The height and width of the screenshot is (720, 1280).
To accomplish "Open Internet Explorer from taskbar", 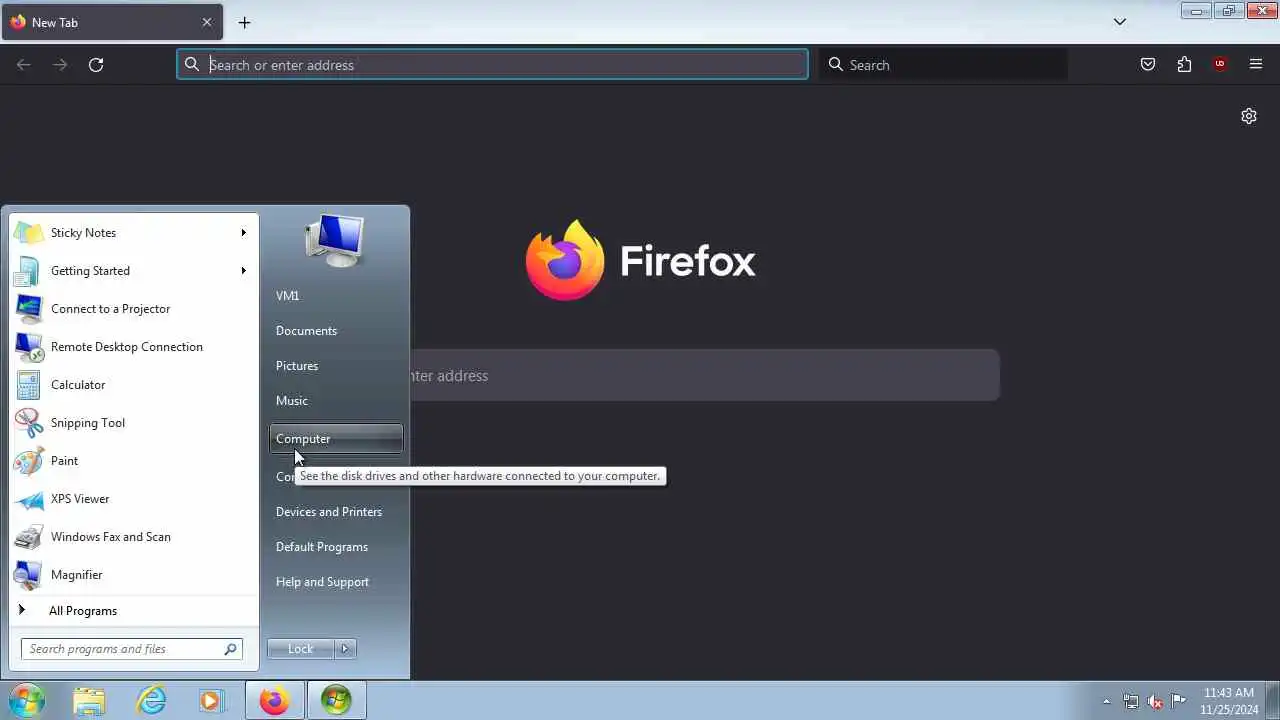I will (x=151, y=701).
